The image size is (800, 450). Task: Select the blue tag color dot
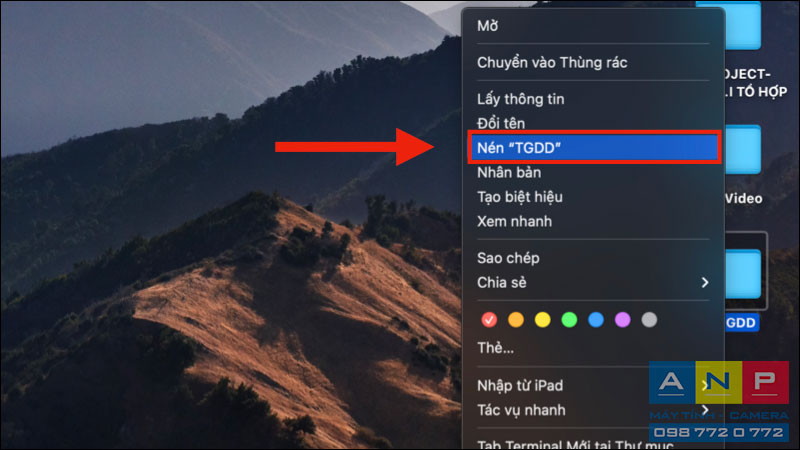tap(596, 320)
